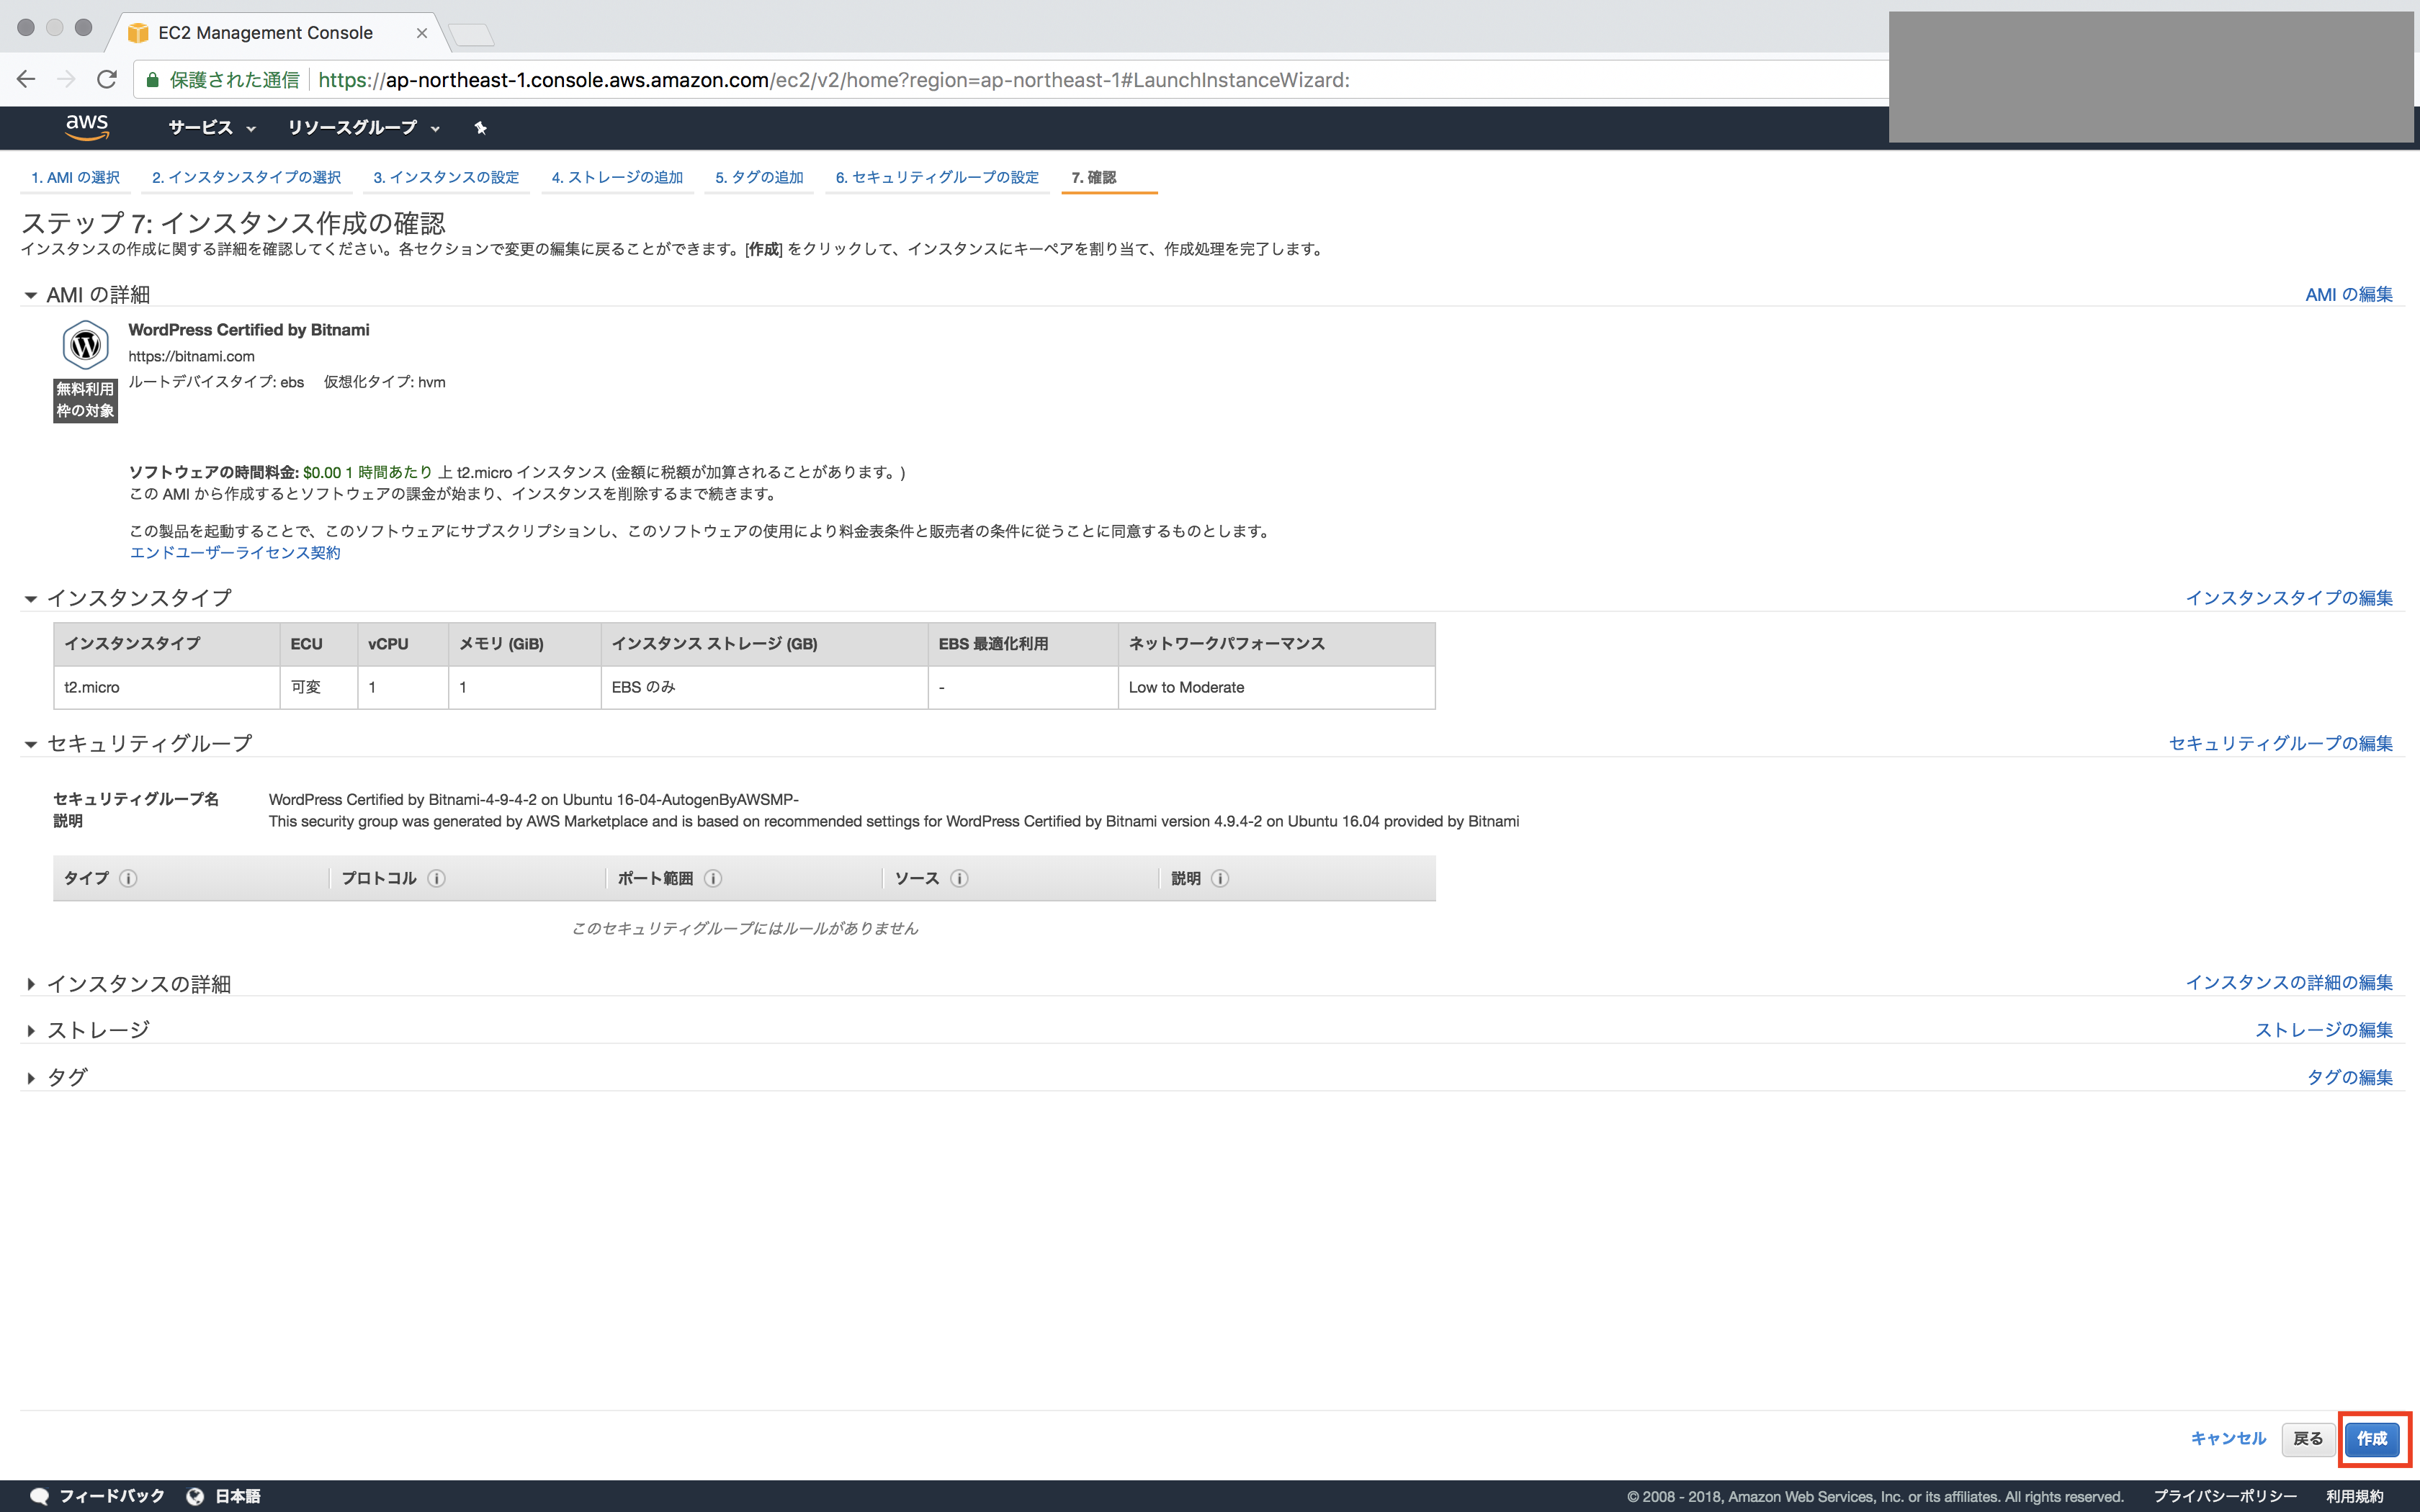The height and width of the screenshot is (1512, 2420).
Task: Click the フィードバック speech bubble icon
Action: tap(39, 1496)
